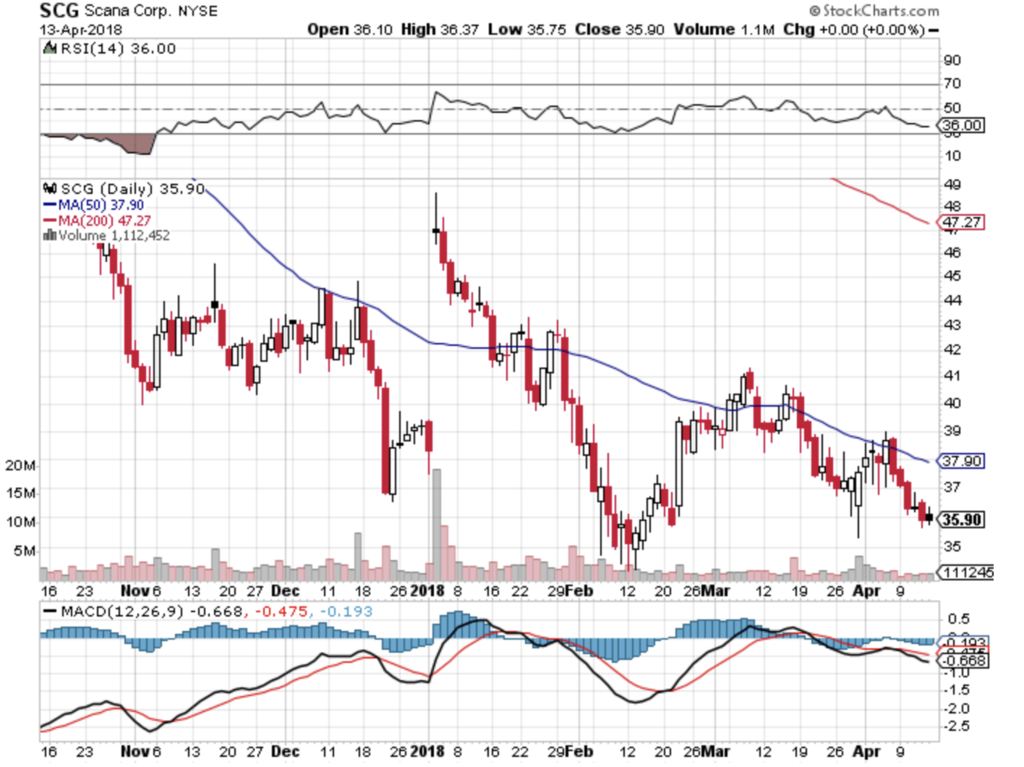Image resolution: width=1024 pixels, height=767 pixels.
Task: Click the RSI 70 level axis label
Action: 952,84
